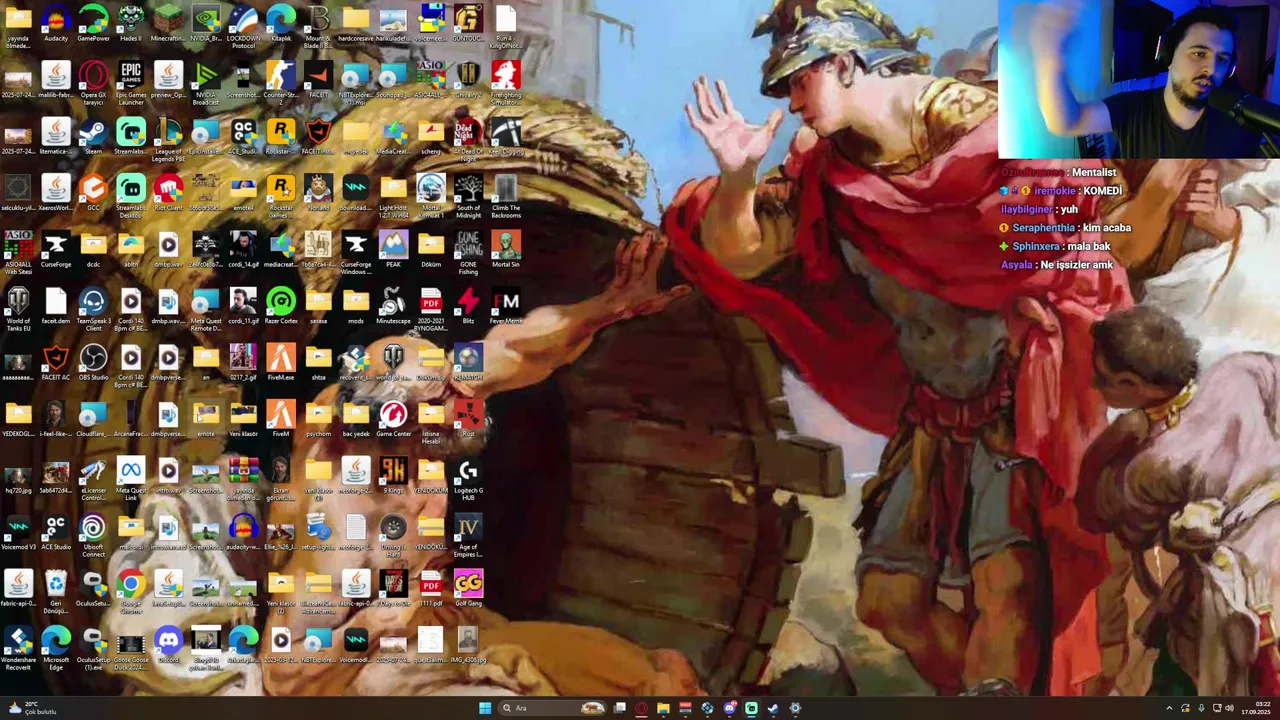1280x720 pixels.
Task: Select the Fever Meme icon
Action: click(506, 306)
